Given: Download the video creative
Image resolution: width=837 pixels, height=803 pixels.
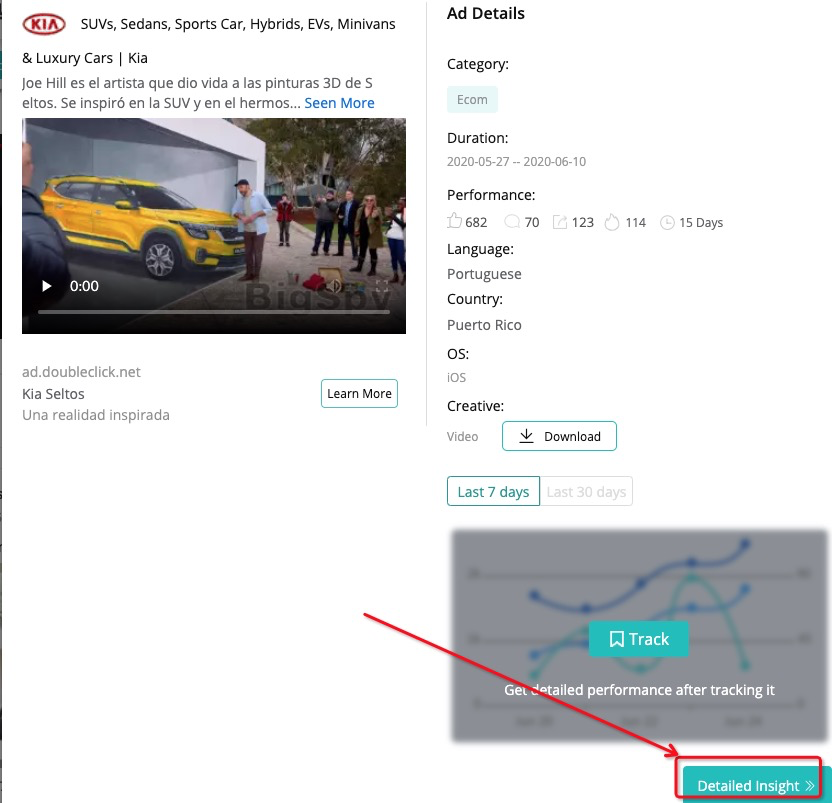Looking at the screenshot, I should [x=559, y=436].
